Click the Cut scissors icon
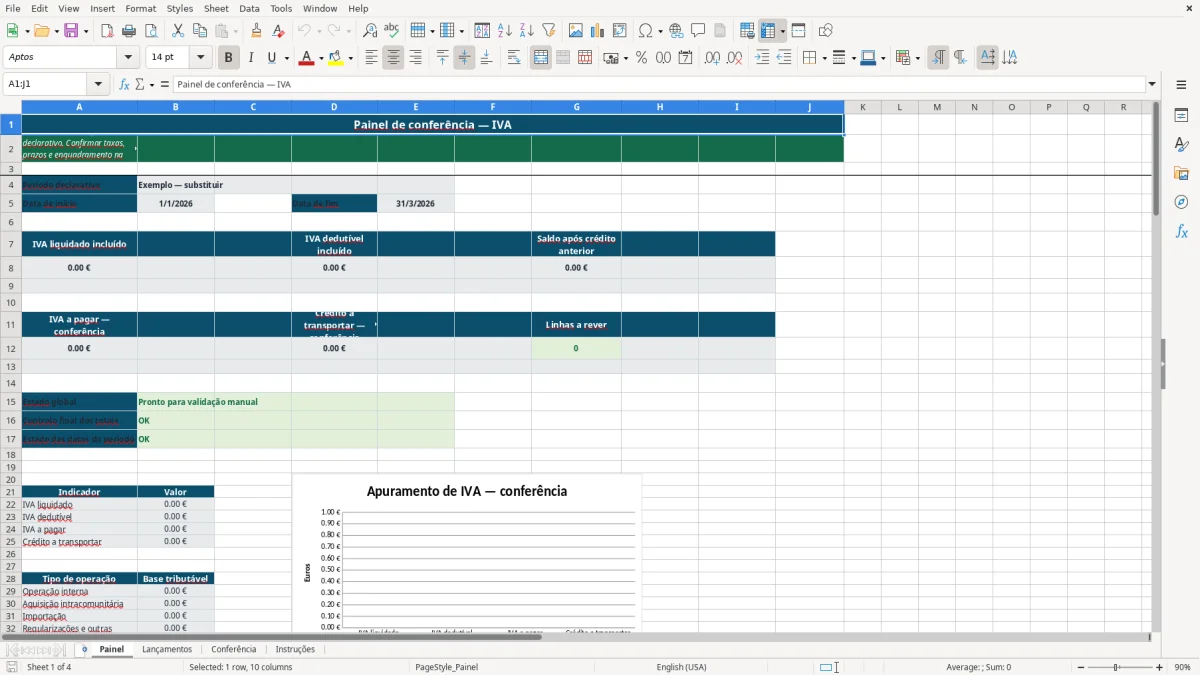 point(178,31)
